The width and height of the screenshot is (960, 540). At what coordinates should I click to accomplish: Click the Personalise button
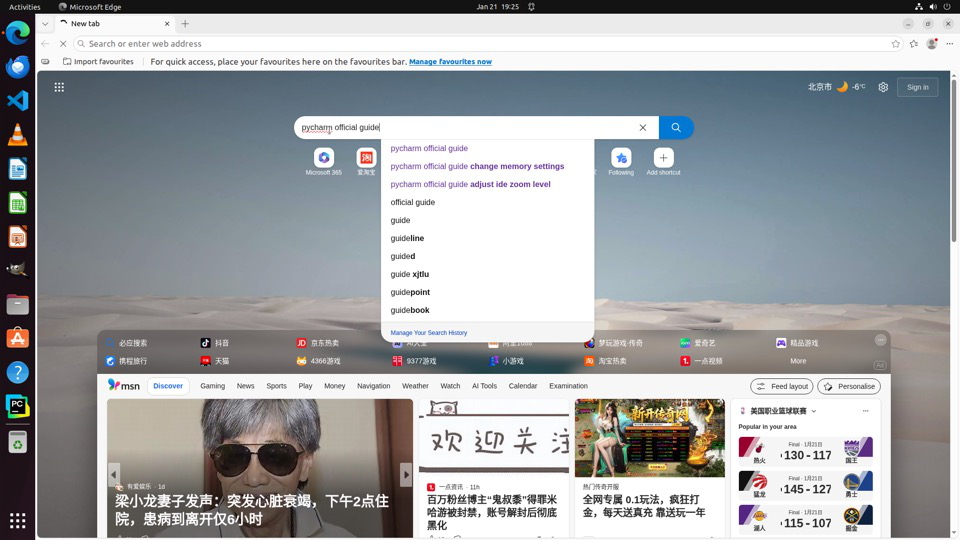coord(849,386)
